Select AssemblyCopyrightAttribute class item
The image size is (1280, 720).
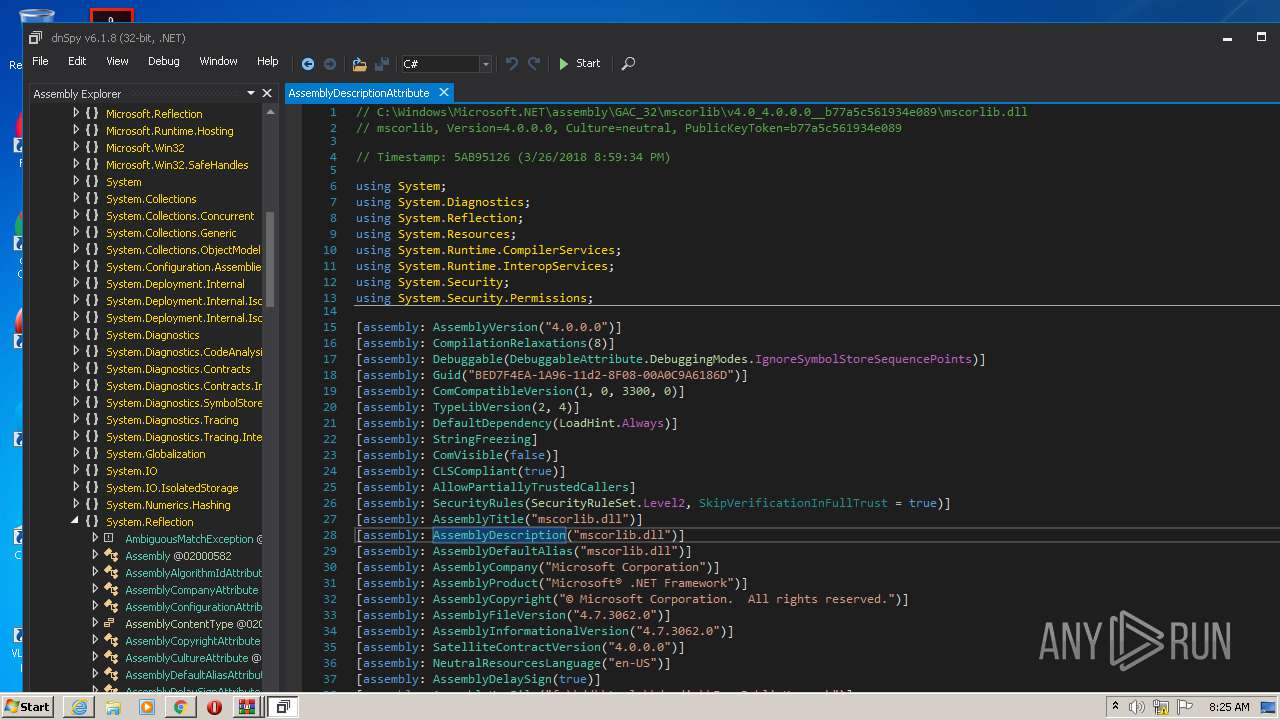(192, 641)
